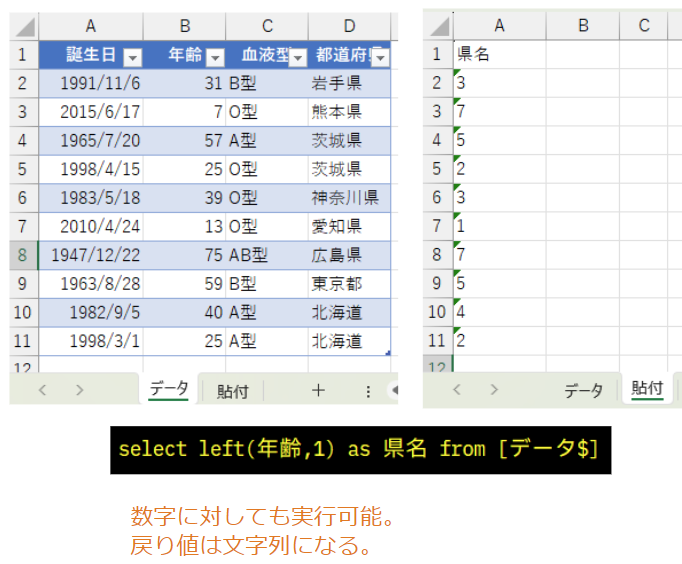Click prefecture cell 東京都
This screenshot has width=682, height=564.
pos(349,284)
